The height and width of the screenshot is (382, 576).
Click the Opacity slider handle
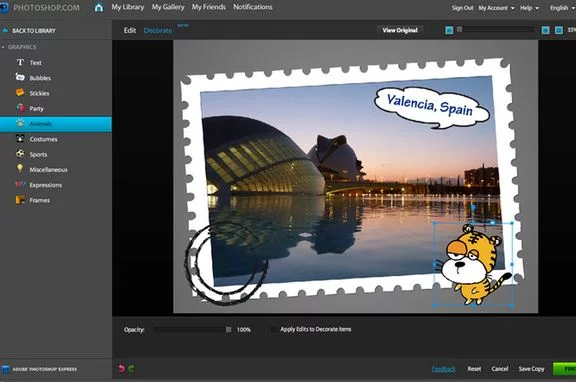point(228,329)
